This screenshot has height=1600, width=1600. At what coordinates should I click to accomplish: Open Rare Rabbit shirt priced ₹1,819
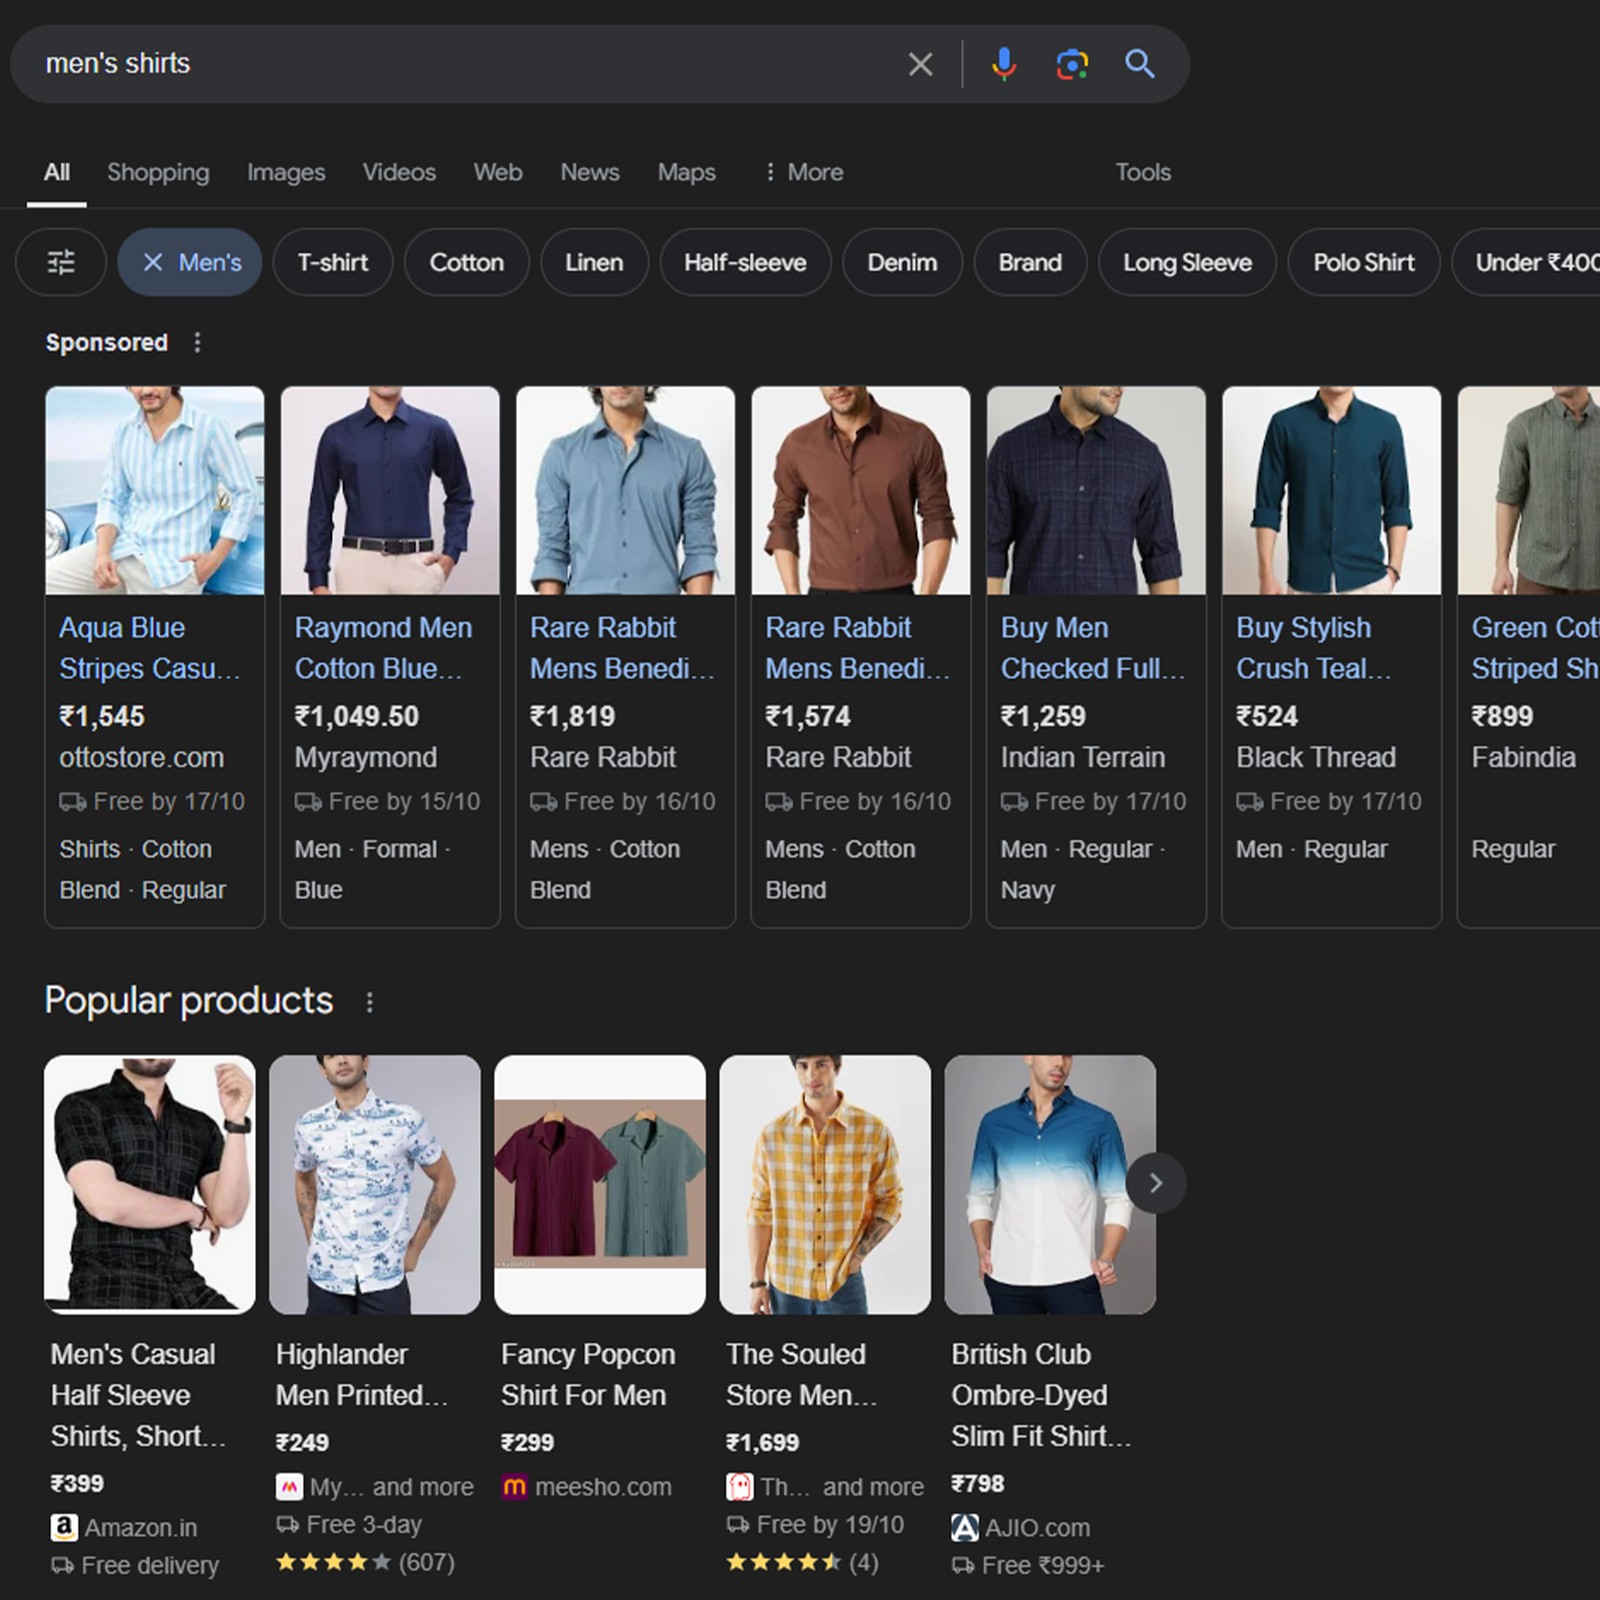(623, 648)
